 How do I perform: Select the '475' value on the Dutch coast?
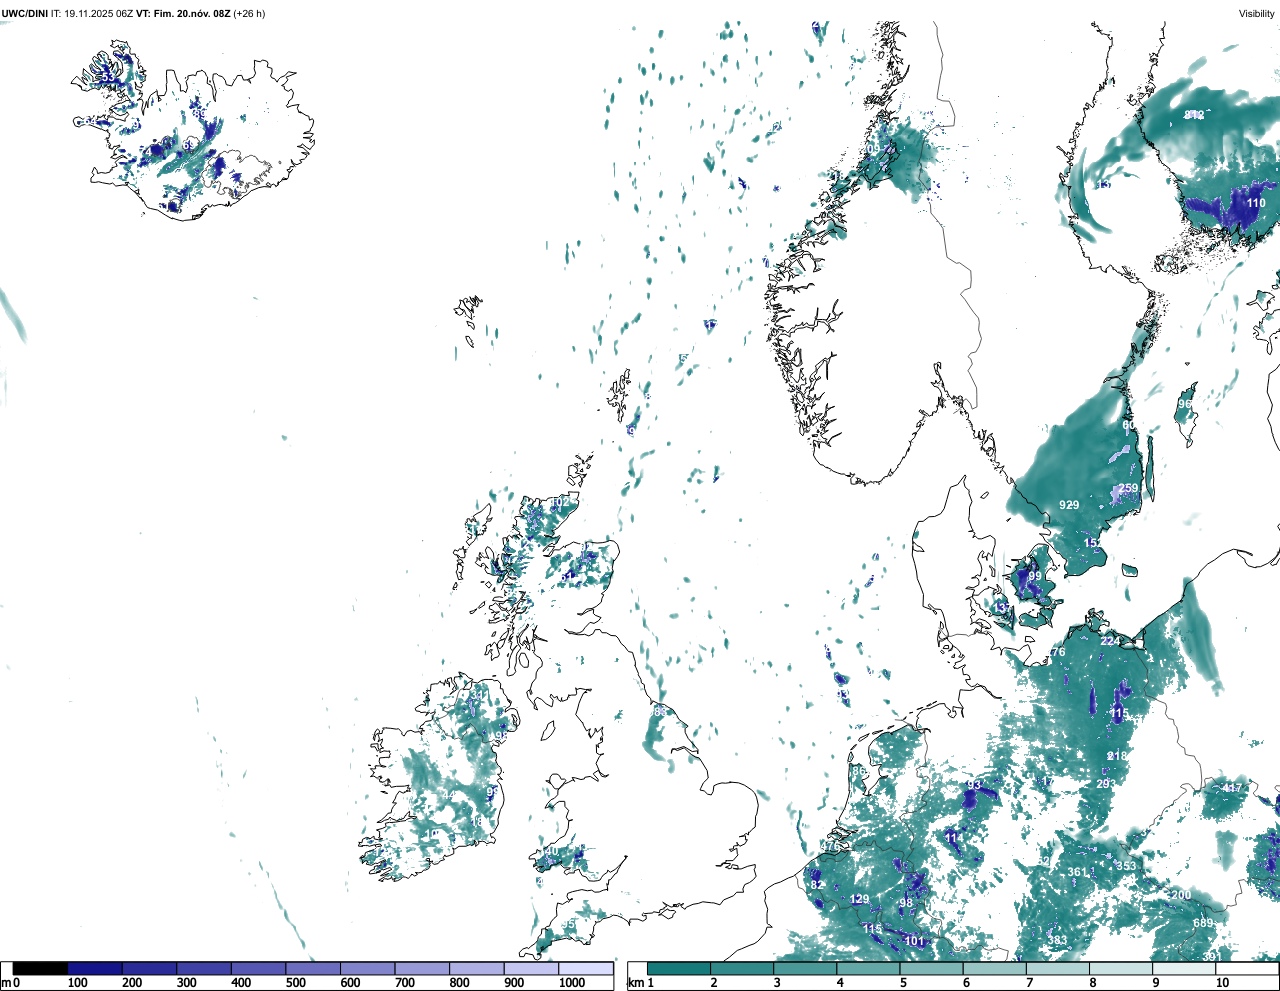(x=830, y=847)
